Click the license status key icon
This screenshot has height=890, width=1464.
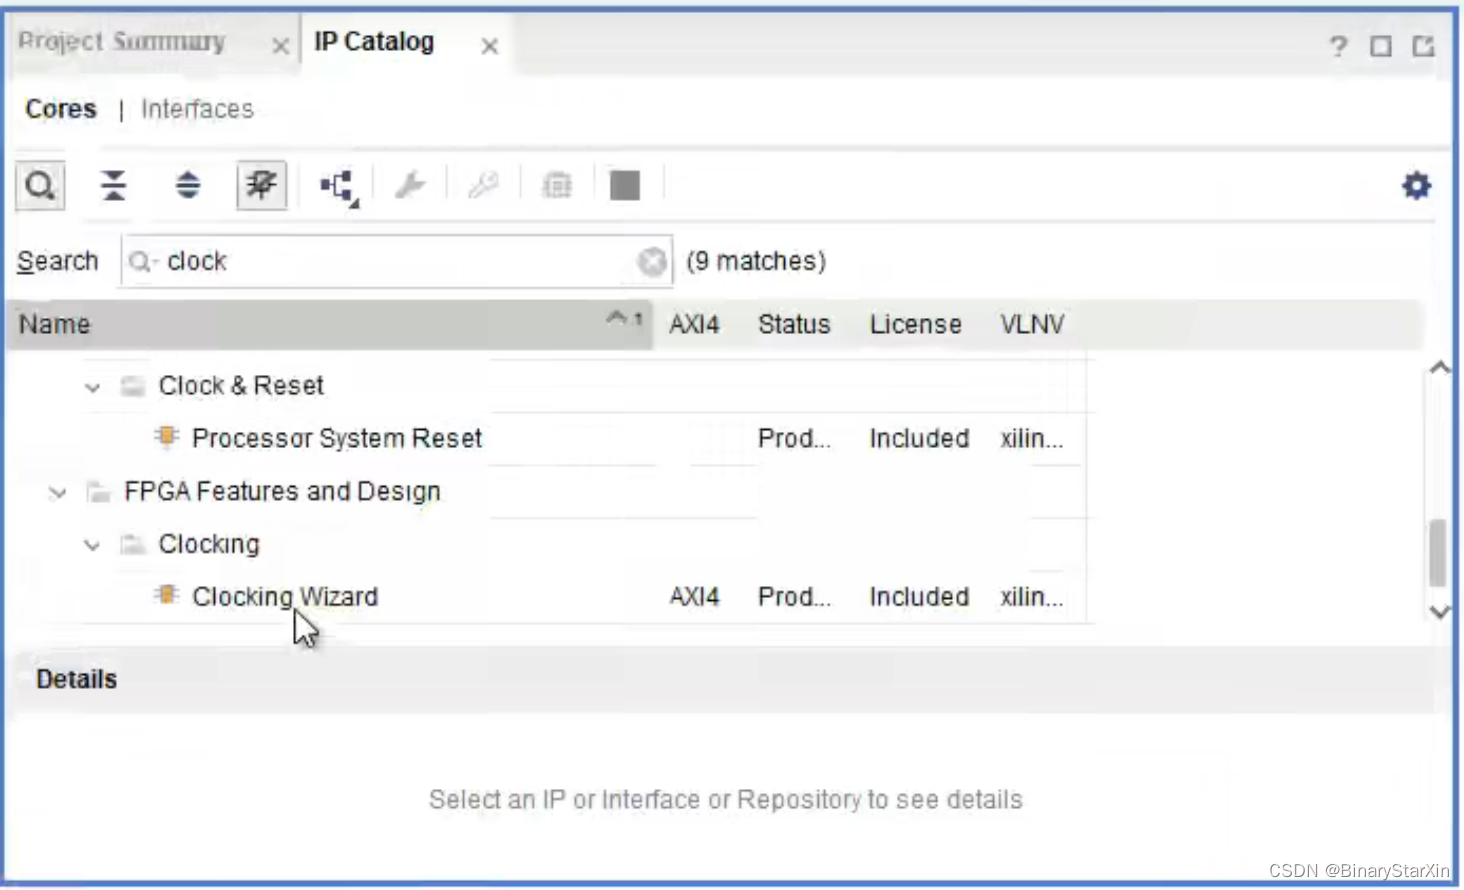point(483,185)
